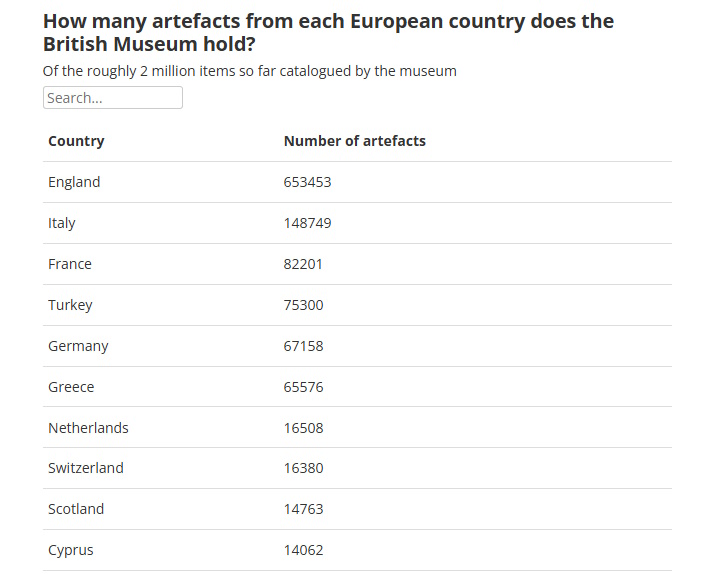Viewport: 714px width, 574px height.
Task: Select the Cyprus country cell
Action: (71, 550)
